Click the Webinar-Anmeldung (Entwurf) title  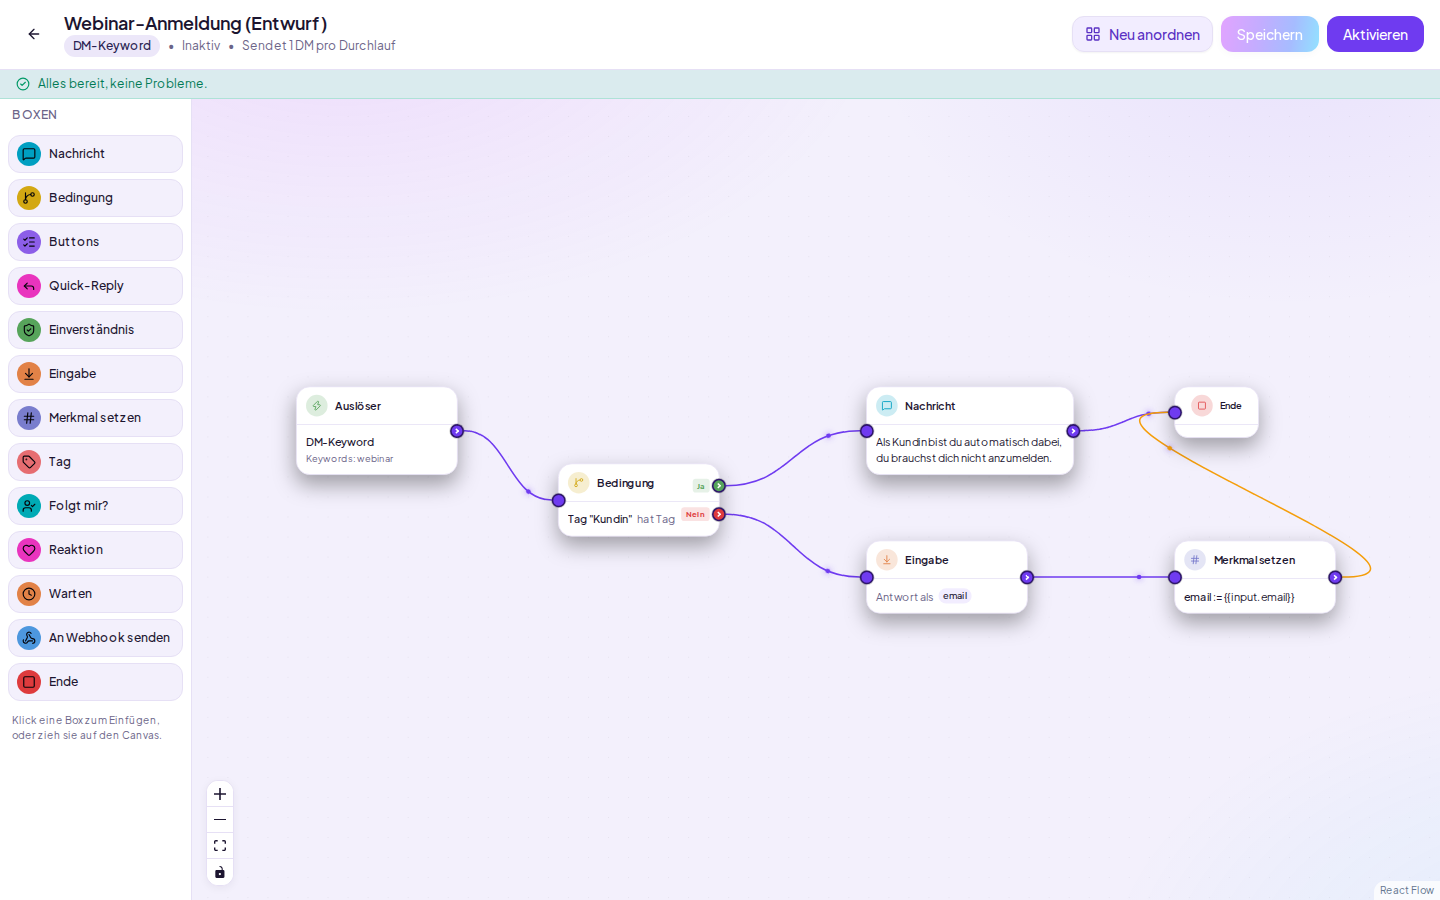point(196,23)
